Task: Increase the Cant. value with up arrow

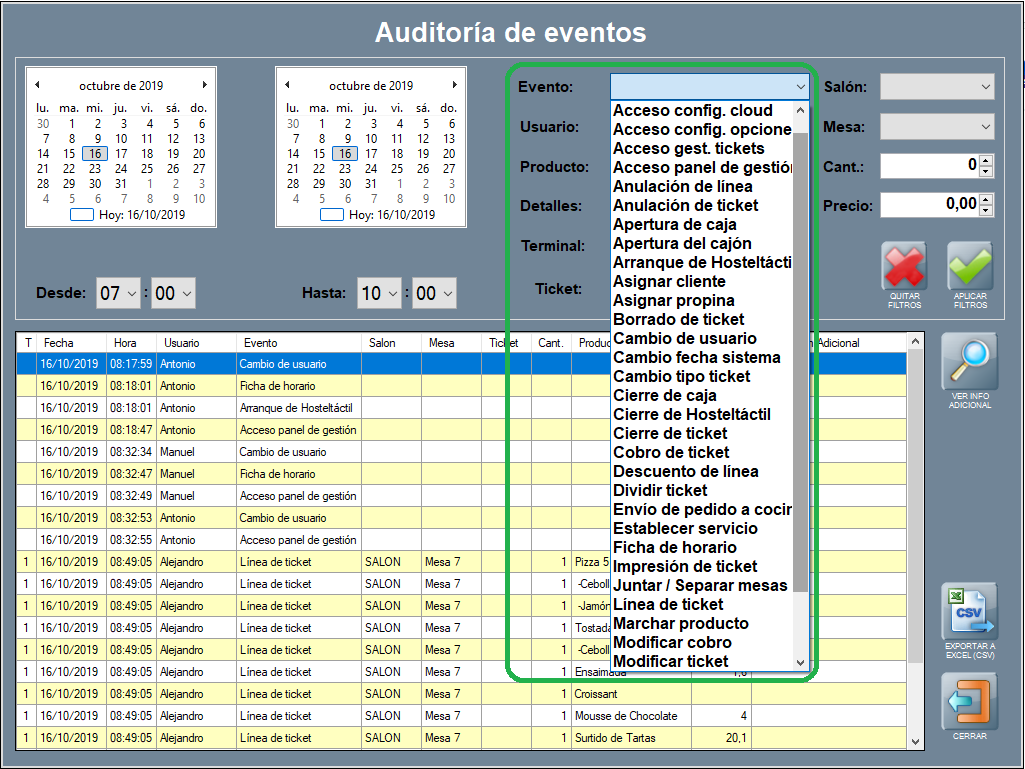Action: tap(986, 160)
